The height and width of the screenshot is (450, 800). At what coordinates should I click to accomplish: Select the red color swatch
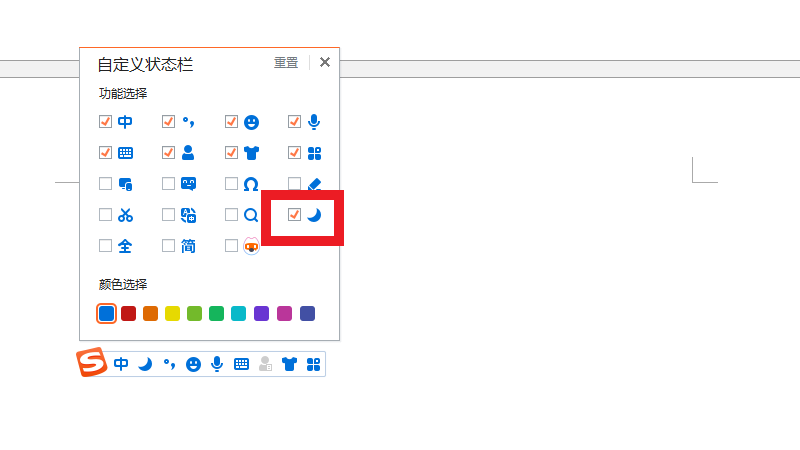click(128, 314)
